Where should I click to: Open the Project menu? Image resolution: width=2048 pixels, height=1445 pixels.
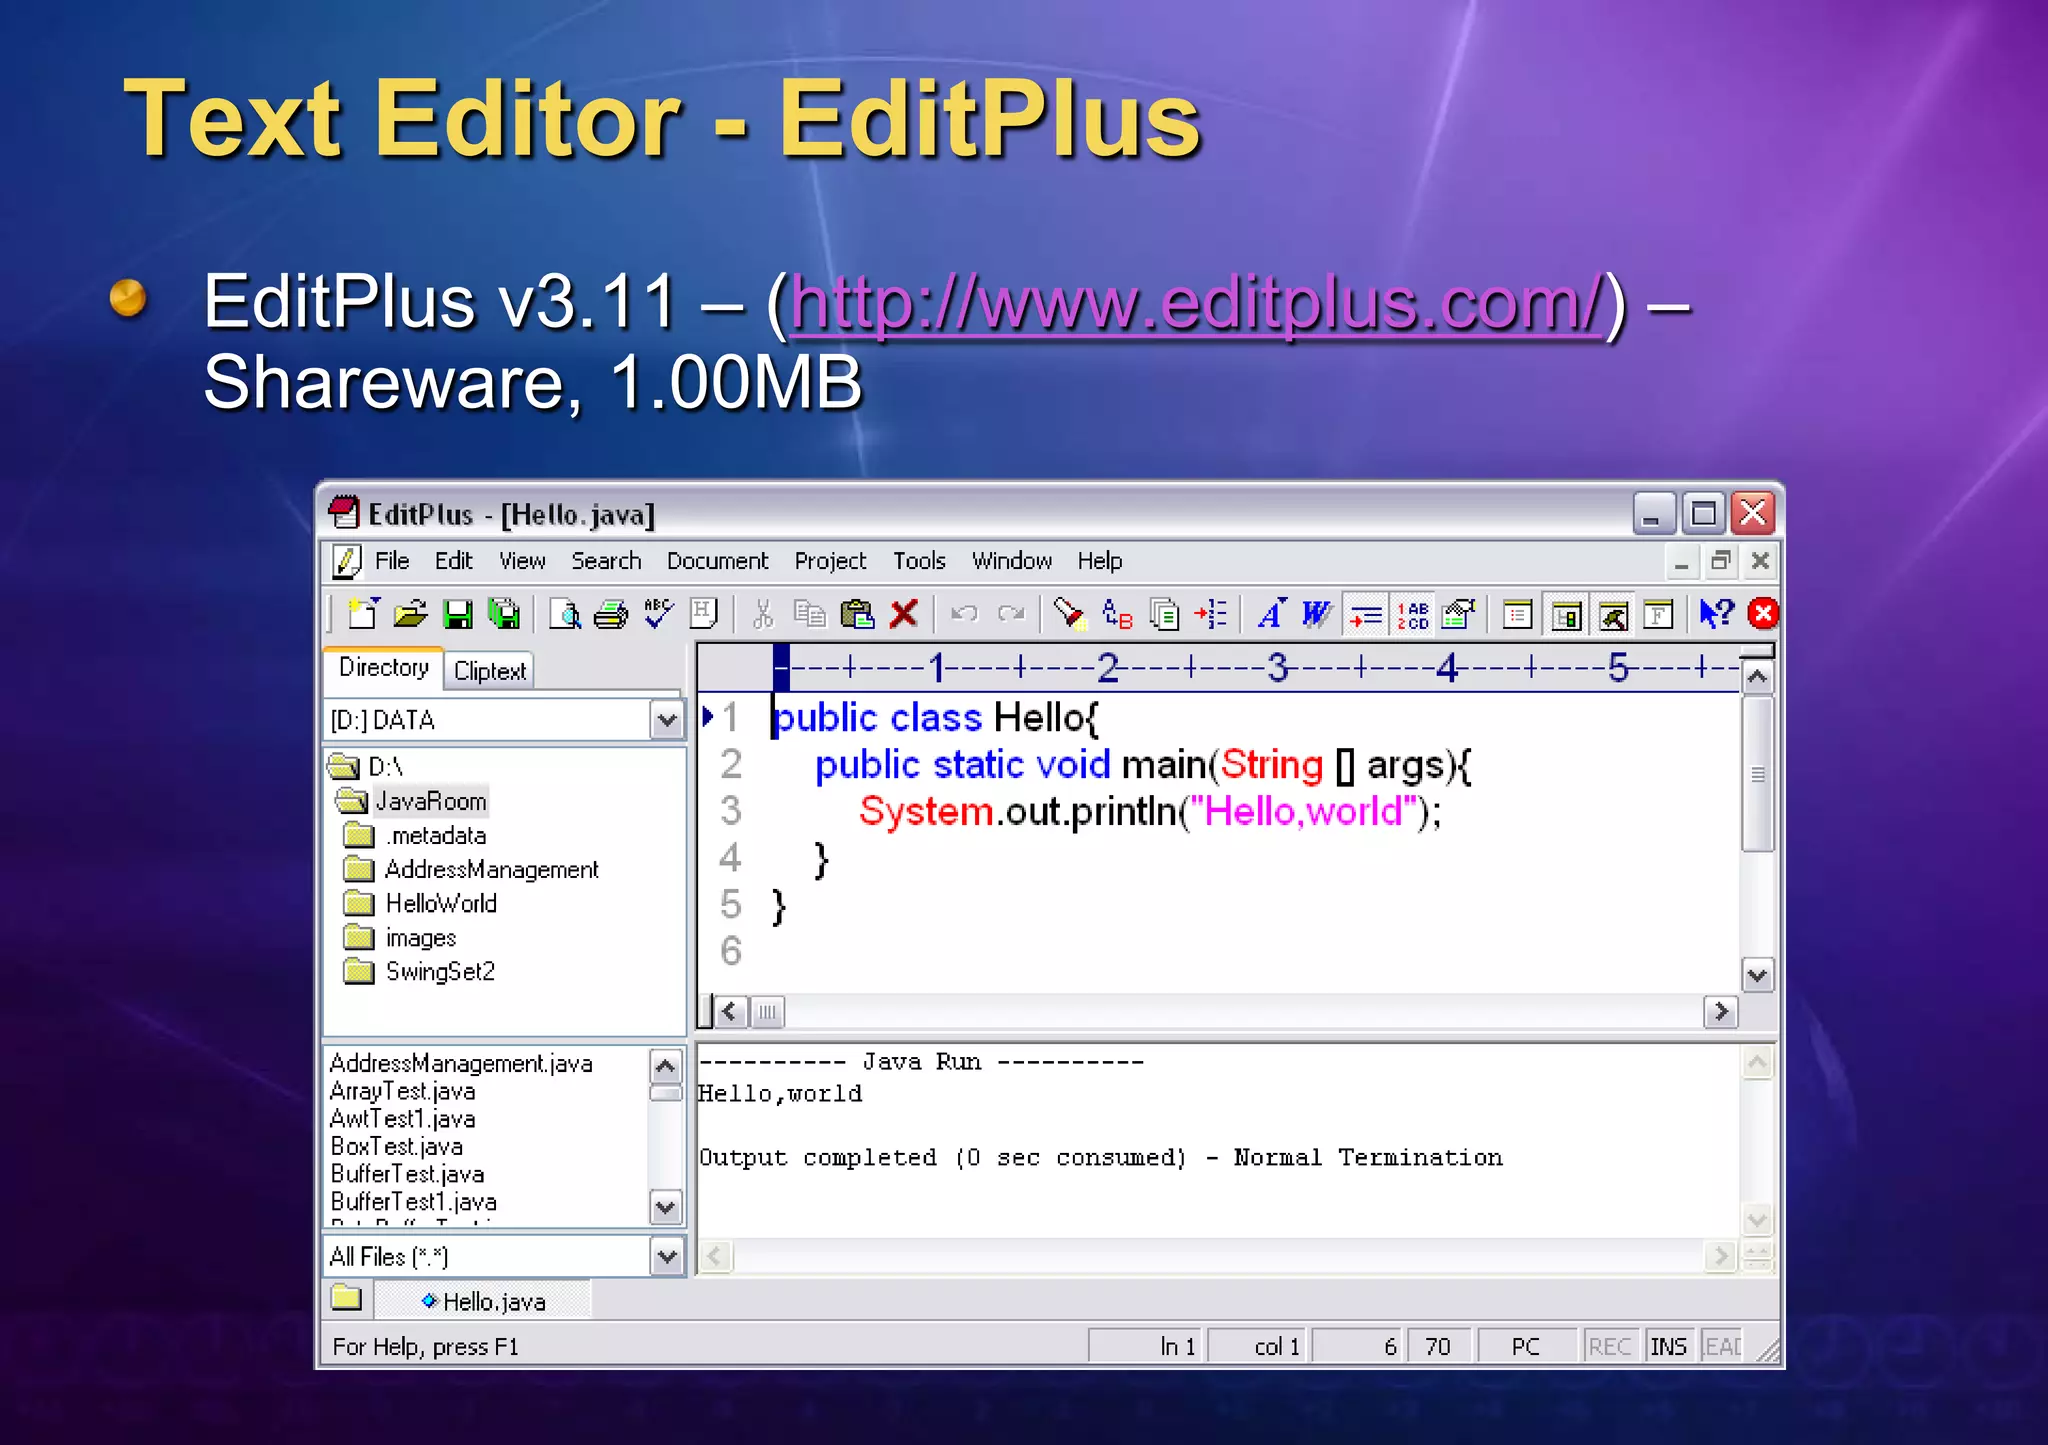[830, 561]
